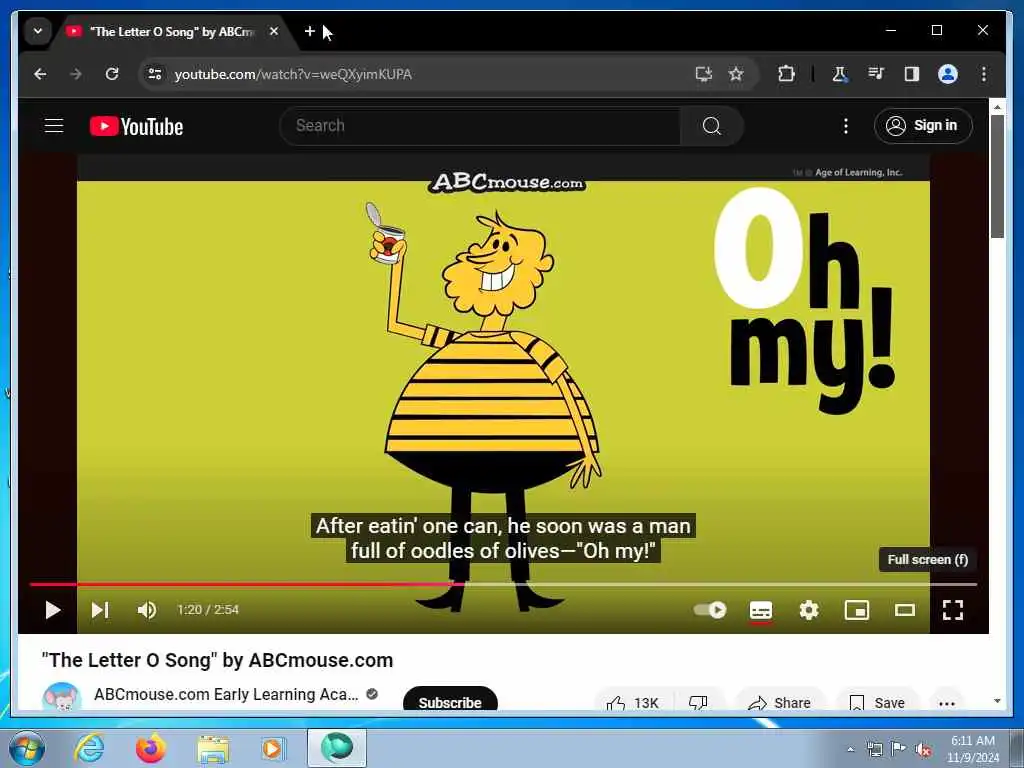
Task: Open the taskbar clock showing 6:11 AM
Action: tap(972, 748)
